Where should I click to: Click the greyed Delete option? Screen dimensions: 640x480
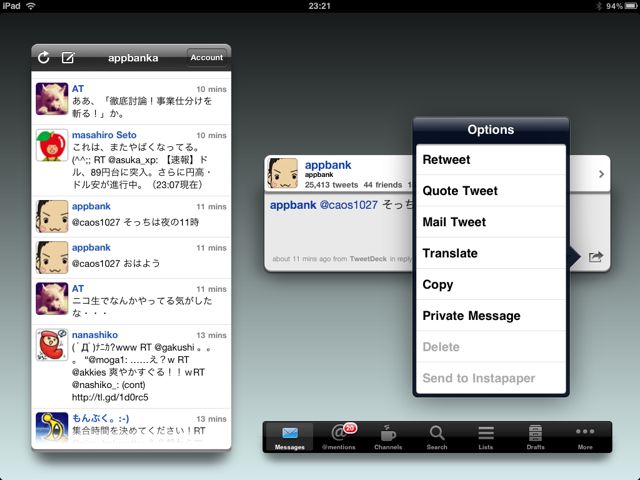coord(491,347)
